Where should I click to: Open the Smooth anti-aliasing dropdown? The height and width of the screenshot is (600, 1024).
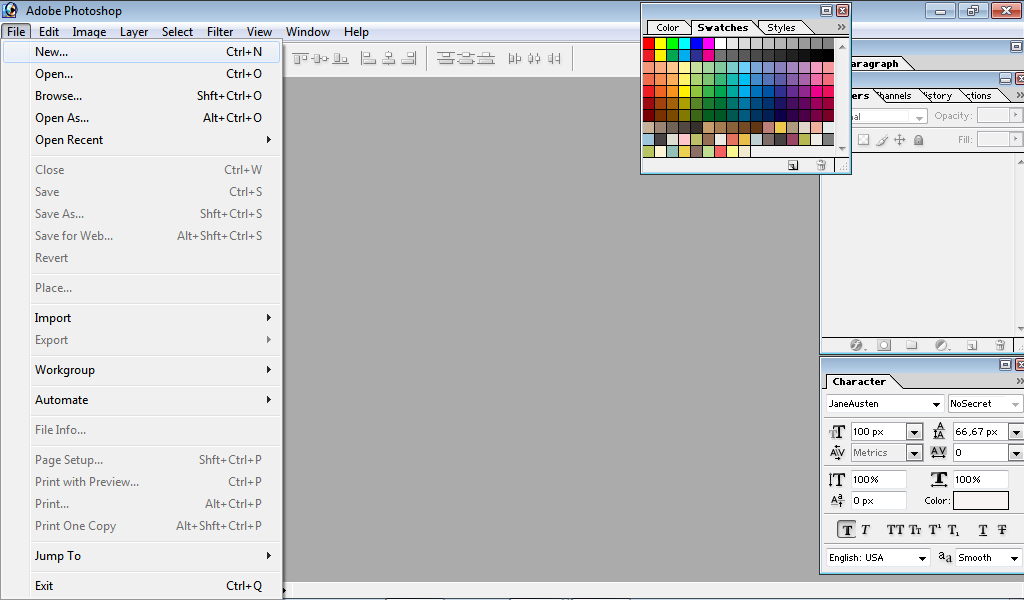pyautogui.click(x=1014, y=558)
